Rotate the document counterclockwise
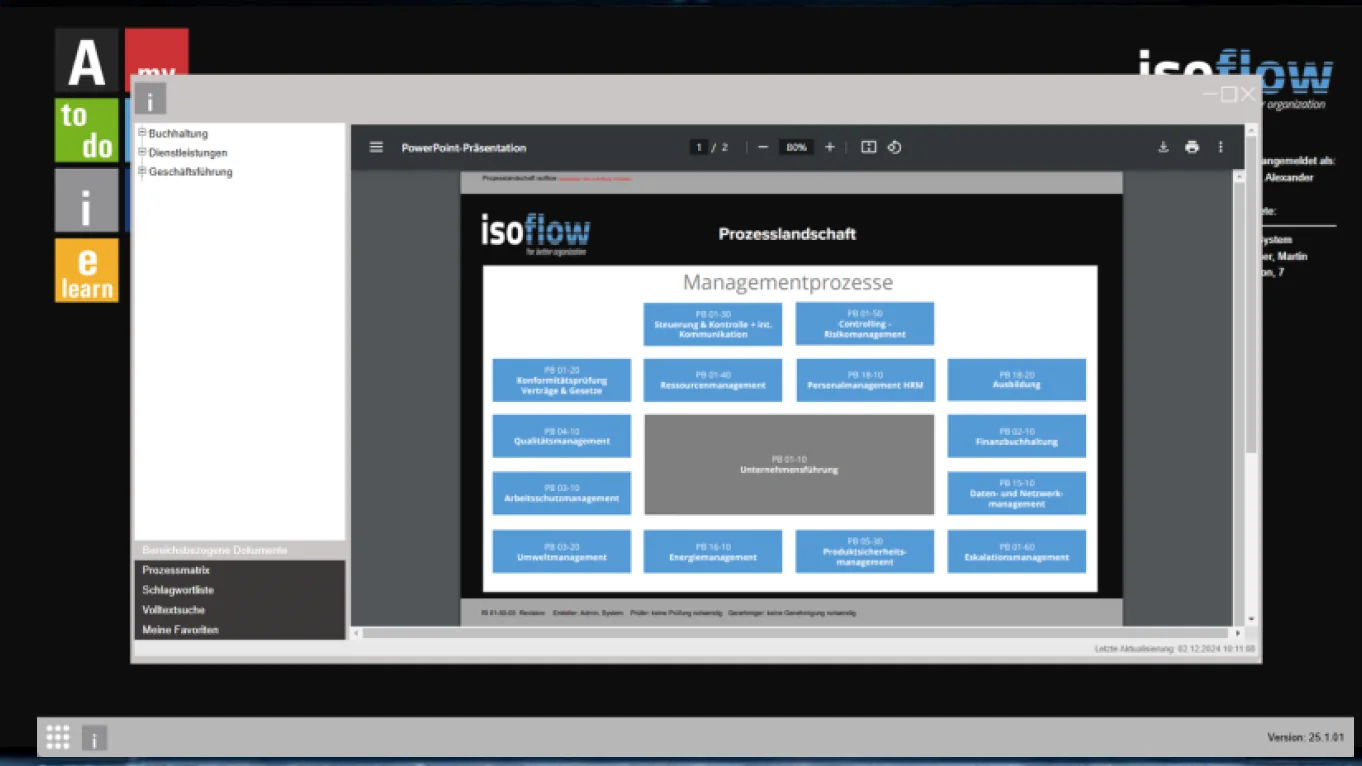The width and height of the screenshot is (1362, 766). pos(894,147)
